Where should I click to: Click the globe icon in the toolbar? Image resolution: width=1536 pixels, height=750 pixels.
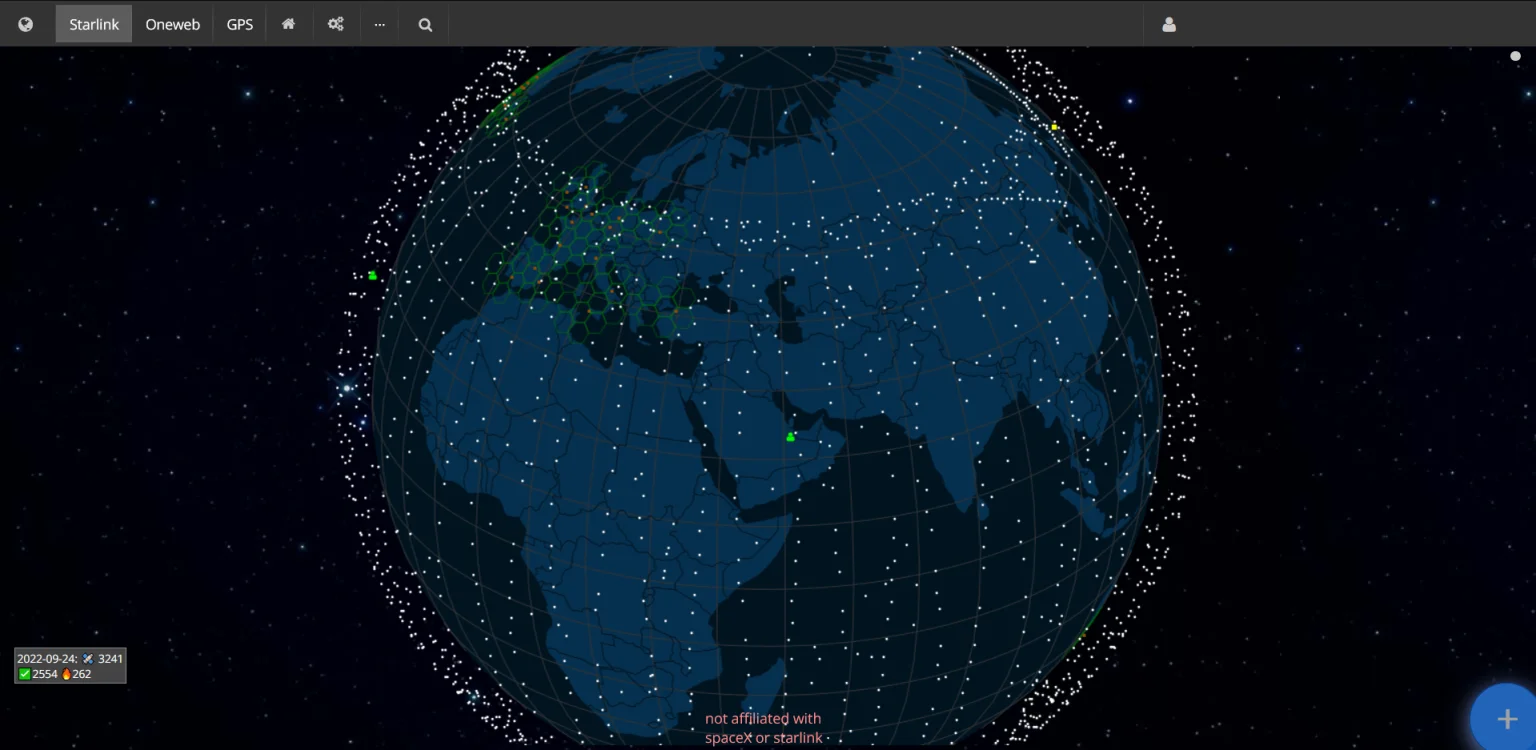26,24
